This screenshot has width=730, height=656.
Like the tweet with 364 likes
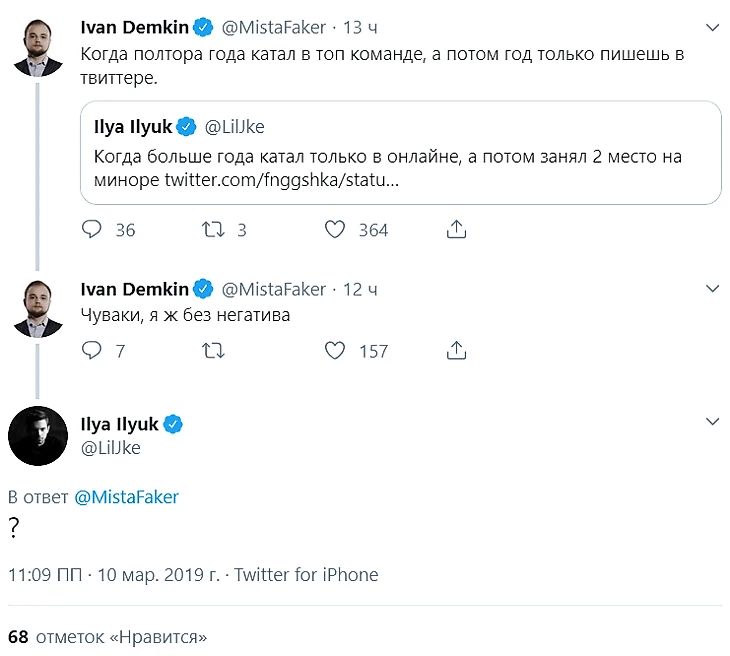336,230
